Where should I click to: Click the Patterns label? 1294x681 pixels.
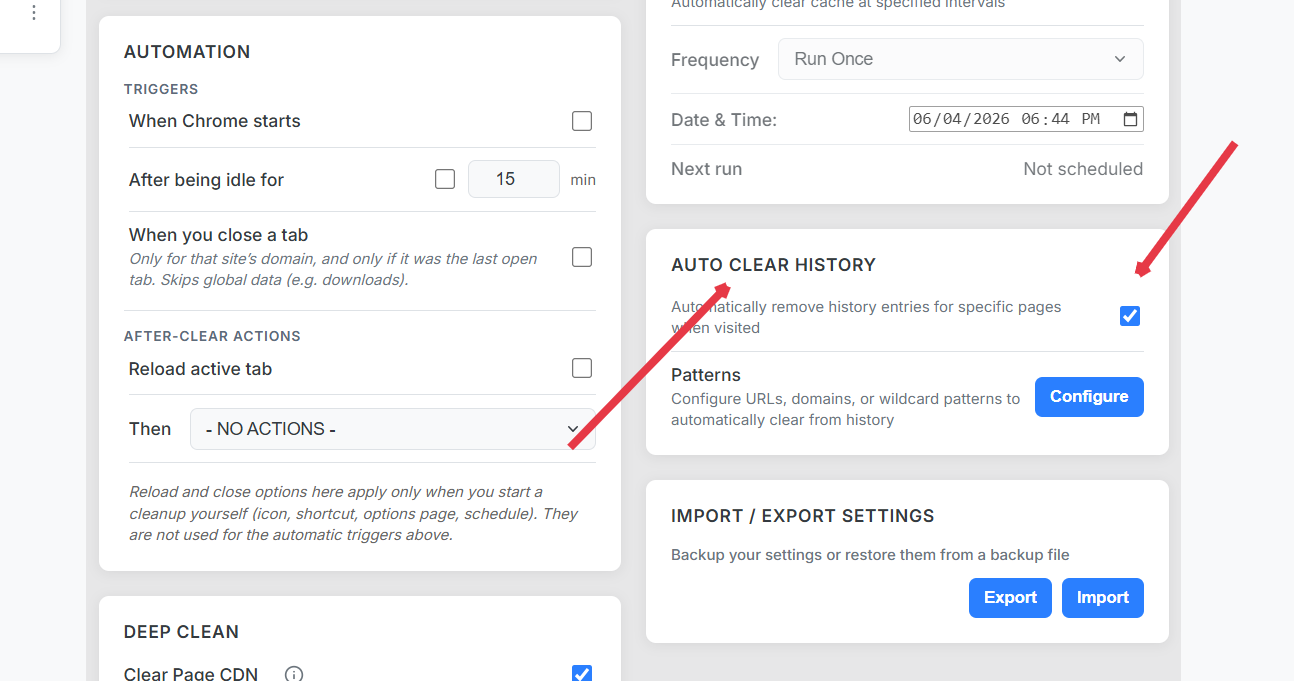point(706,375)
